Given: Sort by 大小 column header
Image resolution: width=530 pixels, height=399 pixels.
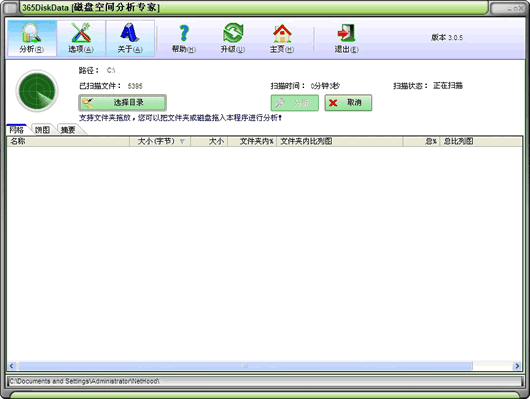Looking at the screenshot, I should (209, 141).
